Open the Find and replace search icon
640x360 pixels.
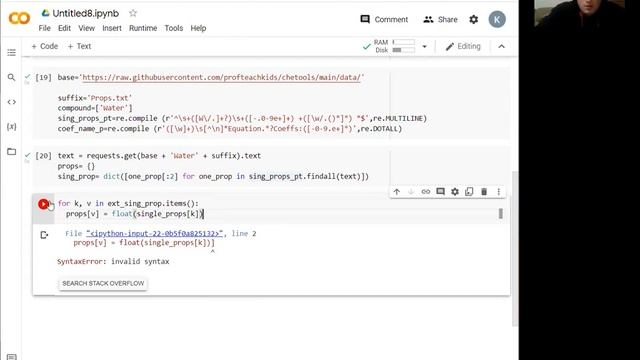pyautogui.click(x=11, y=77)
